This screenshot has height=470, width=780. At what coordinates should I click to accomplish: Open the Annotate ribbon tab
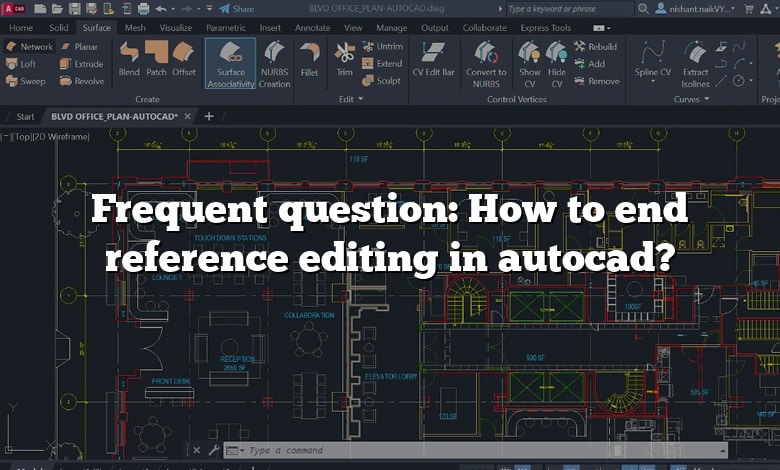(x=312, y=28)
